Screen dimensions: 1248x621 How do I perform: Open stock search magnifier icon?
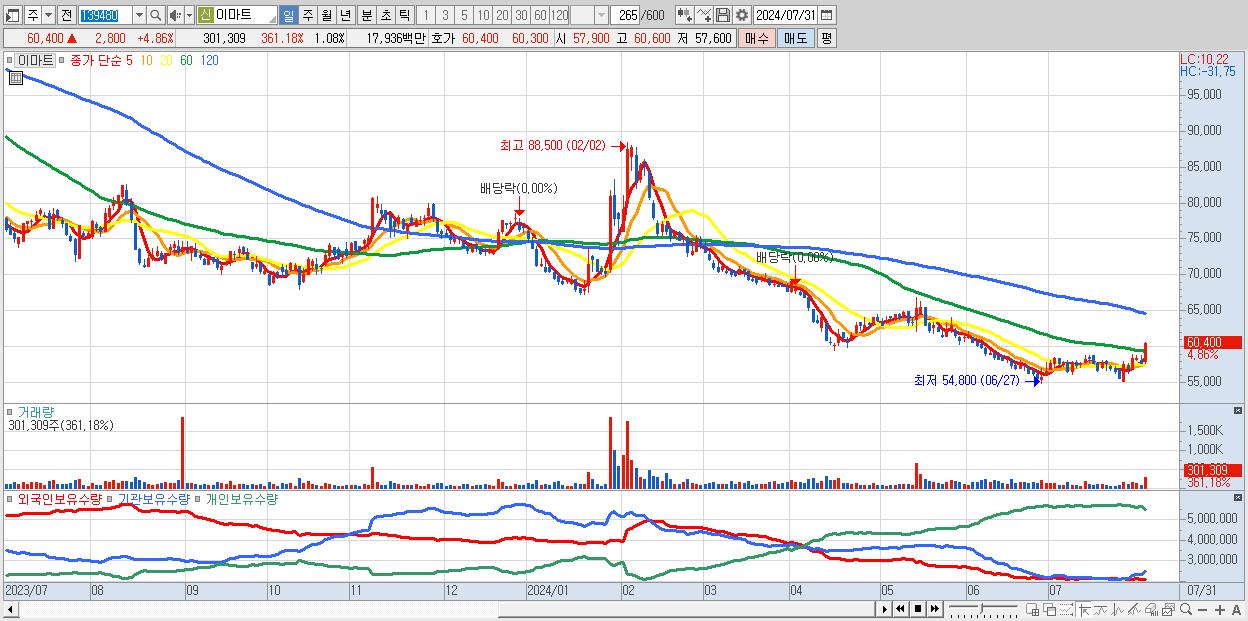pyautogui.click(x=156, y=15)
